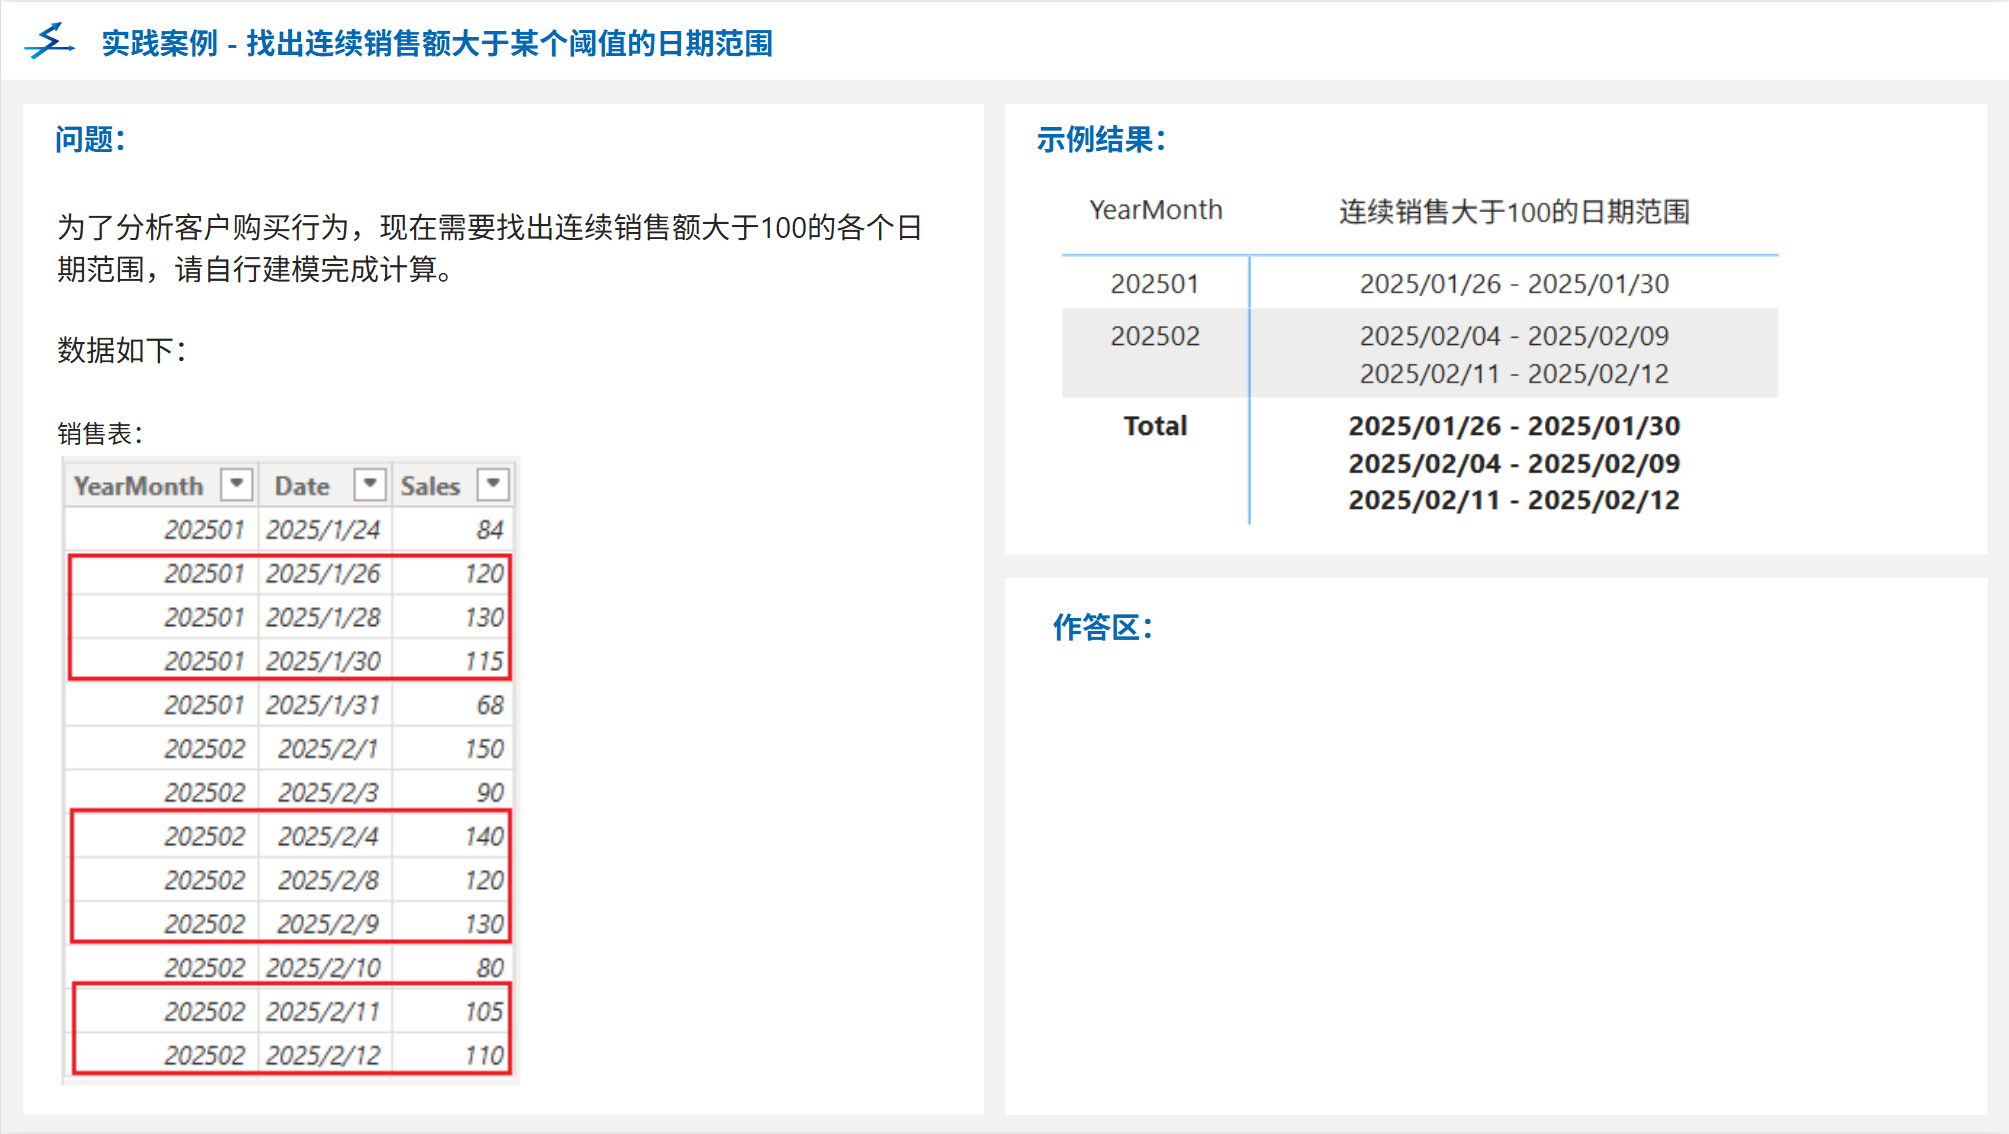The image size is (2009, 1134).
Task: Select the 202502 row in result table
Action: 1154,336
